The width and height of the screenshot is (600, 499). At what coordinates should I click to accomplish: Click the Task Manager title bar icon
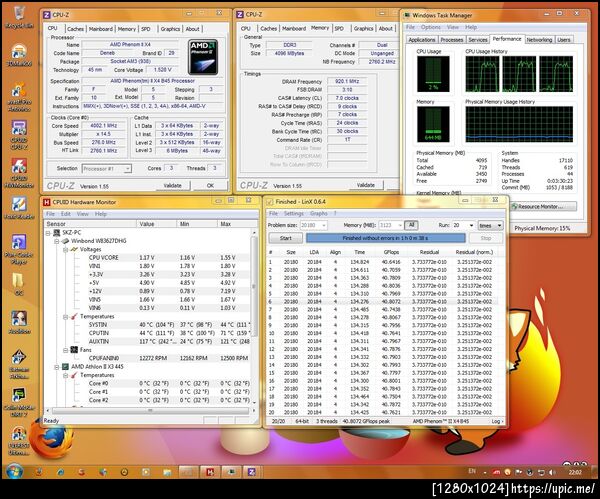point(407,15)
